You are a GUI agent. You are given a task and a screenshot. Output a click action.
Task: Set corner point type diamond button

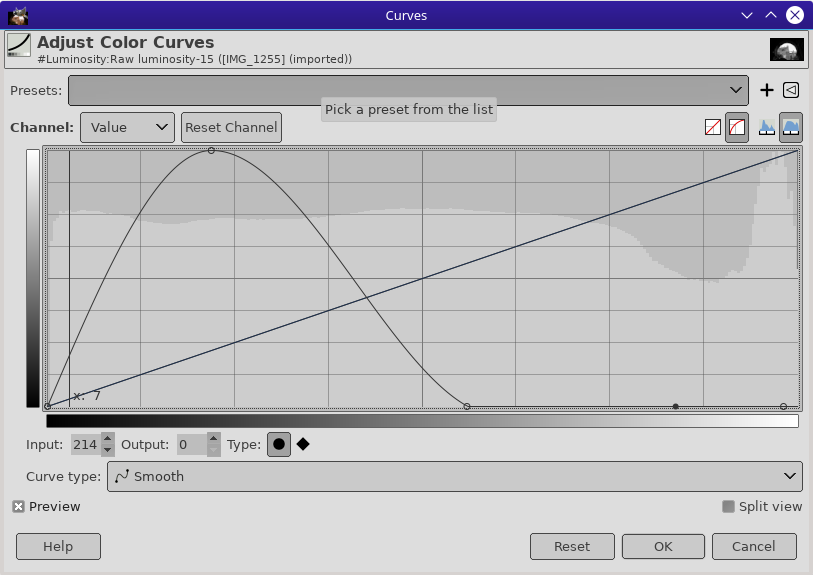click(303, 444)
